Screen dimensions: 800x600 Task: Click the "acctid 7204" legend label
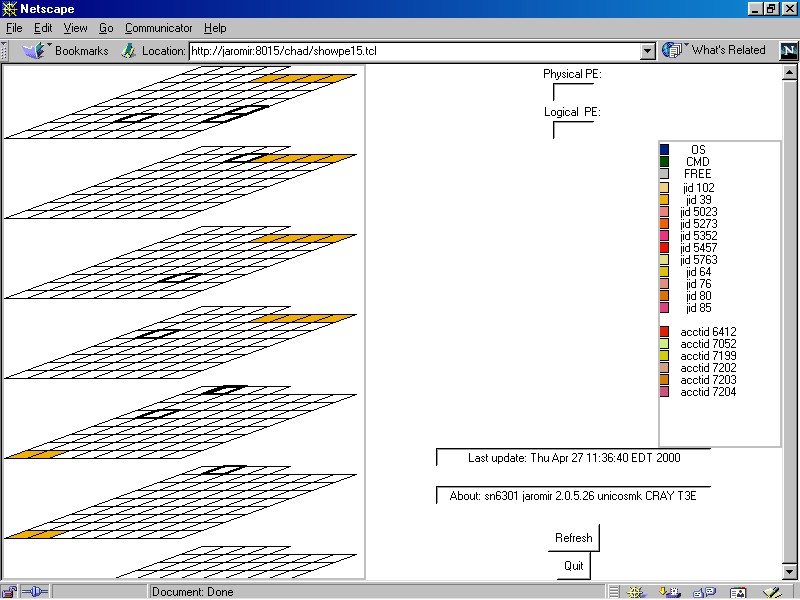(x=708, y=392)
